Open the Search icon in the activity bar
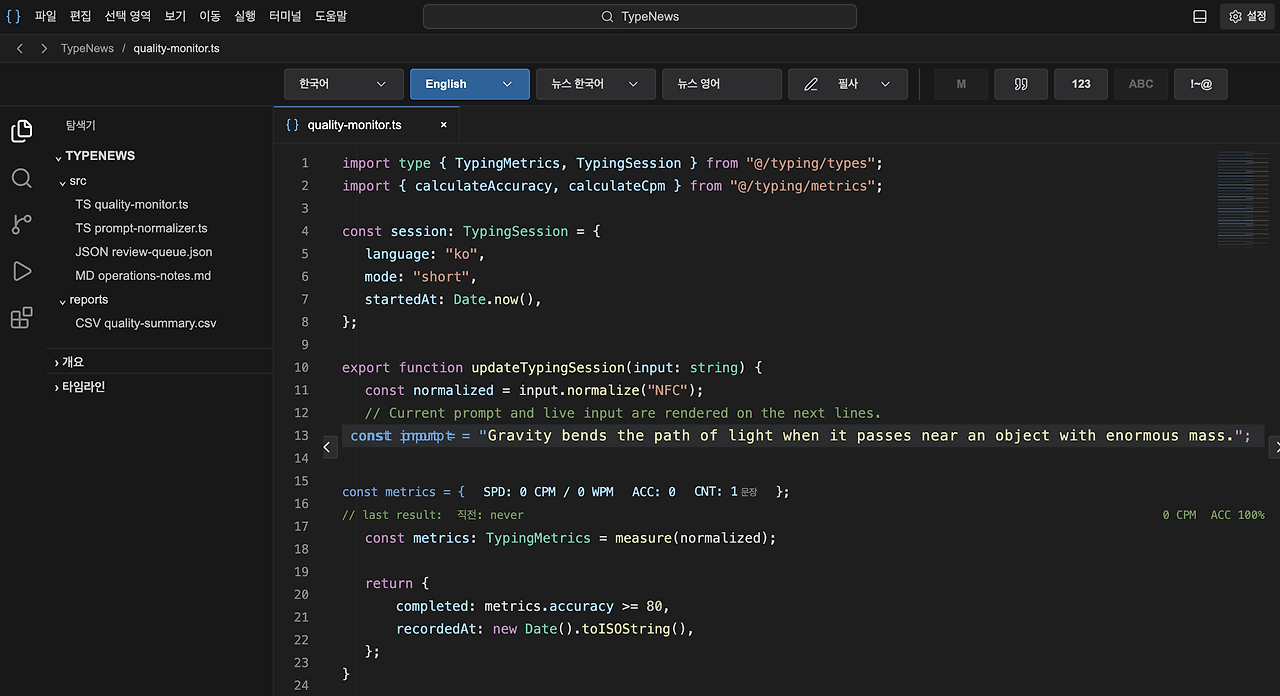1280x696 pixels. [x=21, y=178]
